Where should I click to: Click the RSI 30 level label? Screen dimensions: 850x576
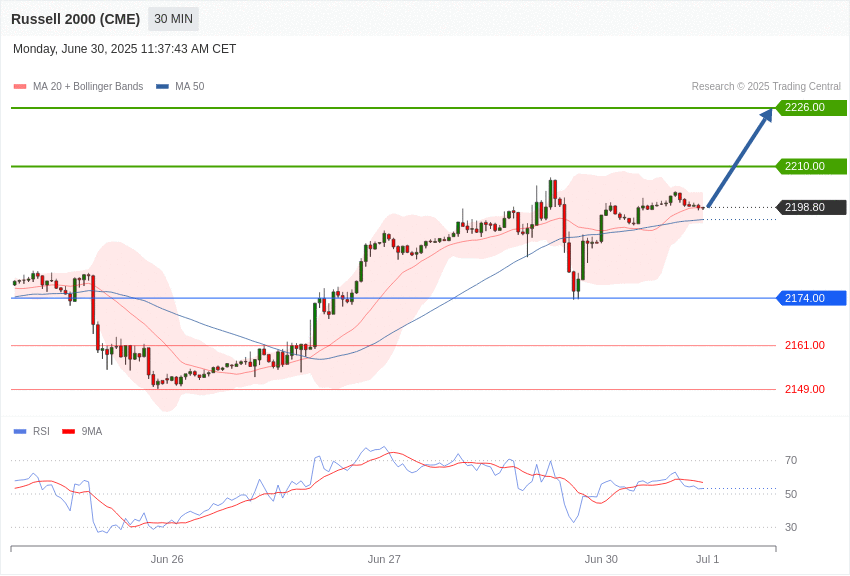791,527
